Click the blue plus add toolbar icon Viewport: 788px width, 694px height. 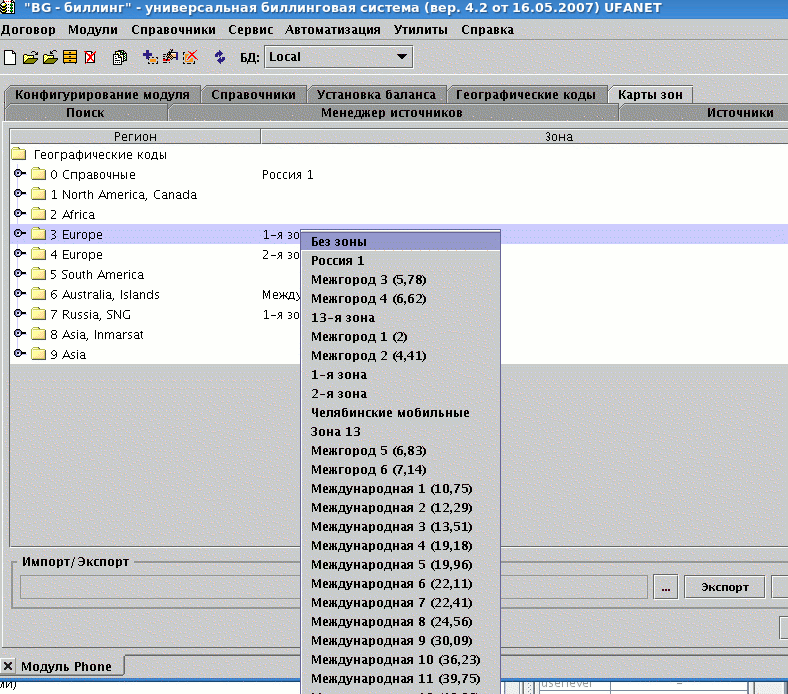pos(150,57)
